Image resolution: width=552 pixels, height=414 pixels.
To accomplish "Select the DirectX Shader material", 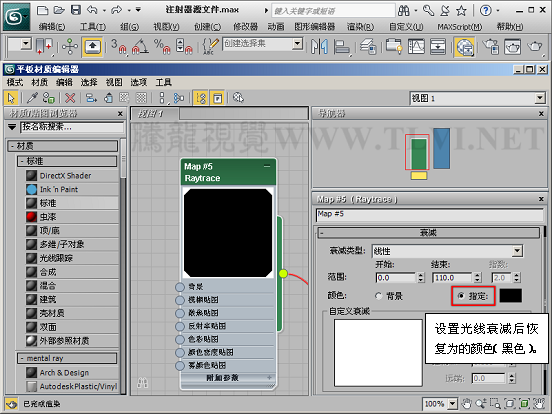I will coord(72,175).
